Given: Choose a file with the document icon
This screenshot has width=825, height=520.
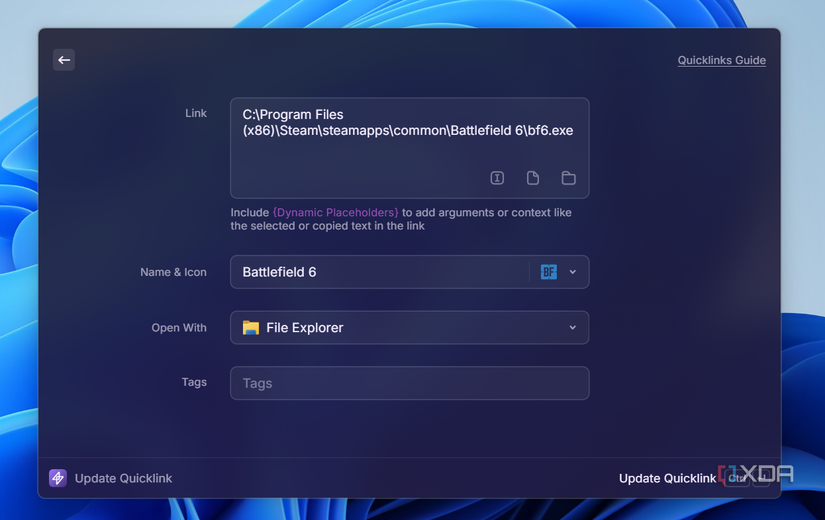Looking at the screenshot, I should tap(533, 178).
